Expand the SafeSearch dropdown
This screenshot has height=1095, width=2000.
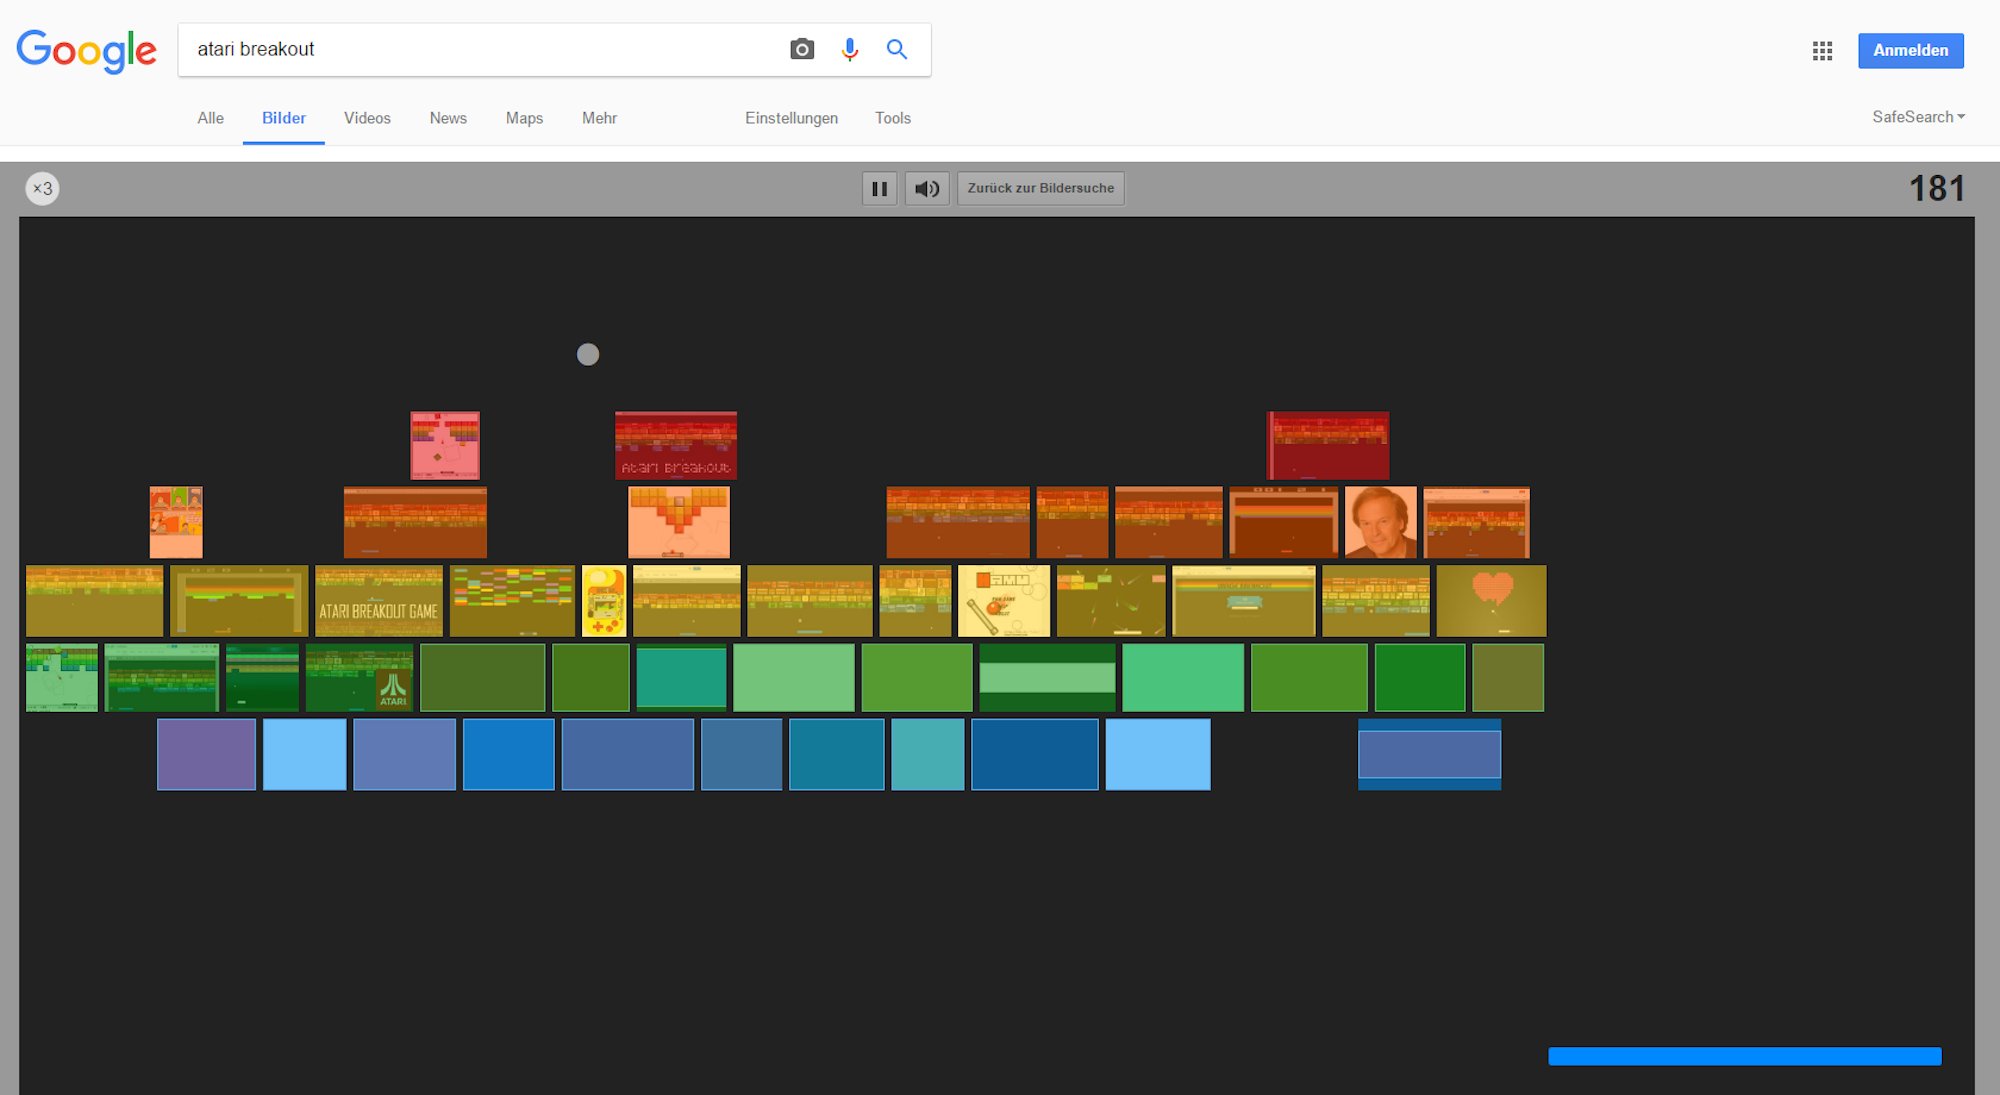1918,117
